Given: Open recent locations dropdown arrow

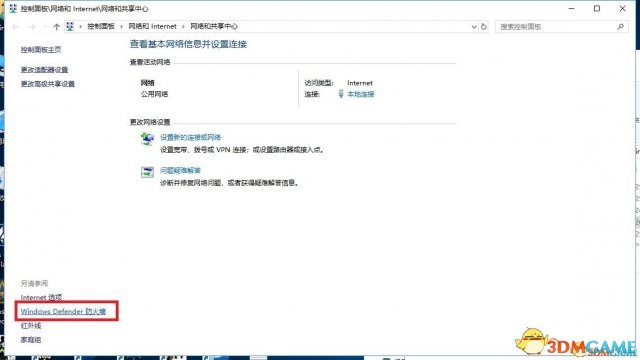Looking at the screenshot, I should point(44,27).
